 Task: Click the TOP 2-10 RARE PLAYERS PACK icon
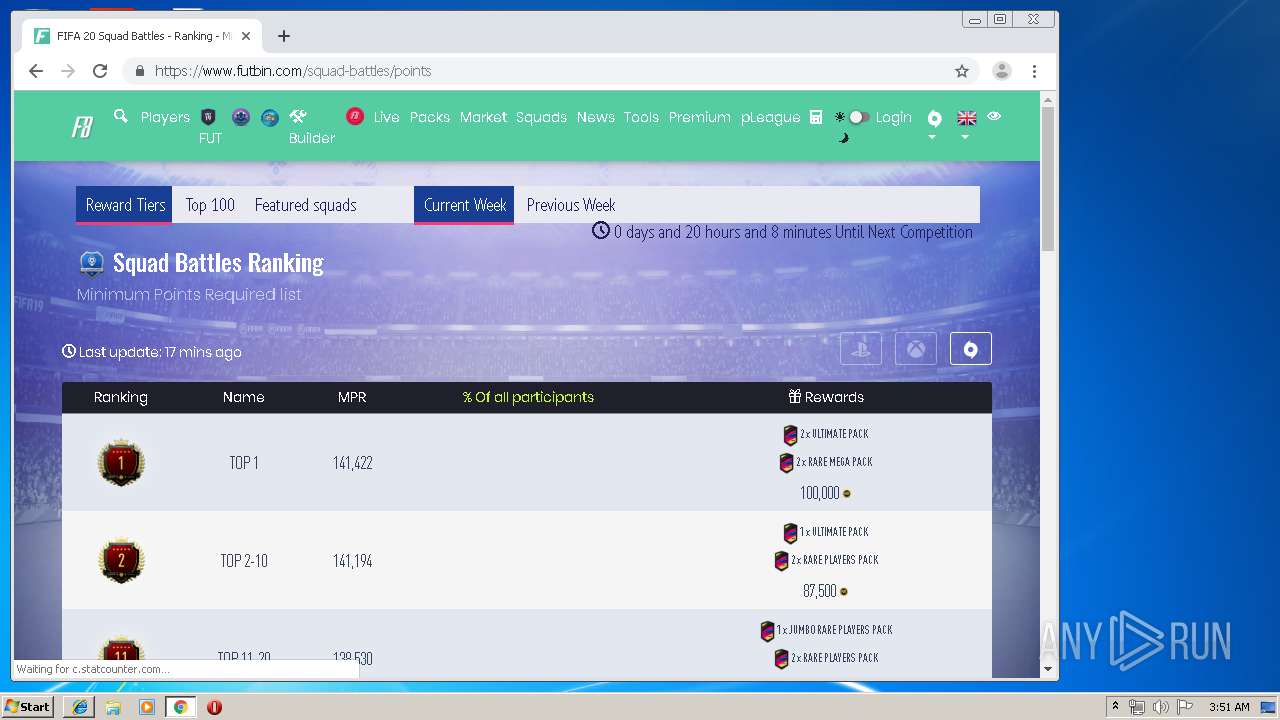(782, 560)
